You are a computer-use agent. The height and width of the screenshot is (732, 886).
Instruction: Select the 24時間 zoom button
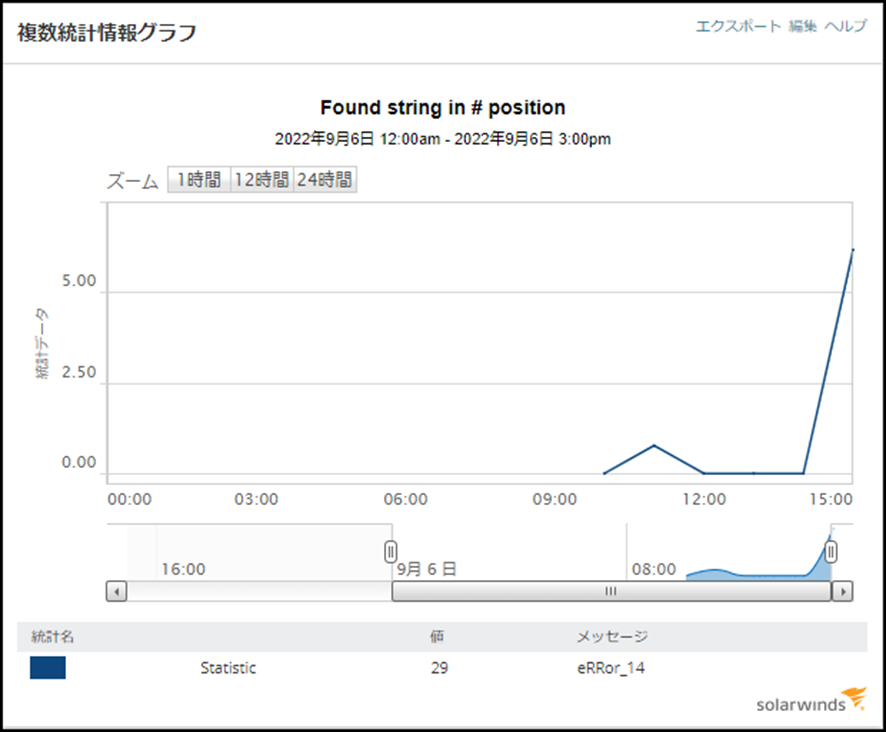point(325,180)
